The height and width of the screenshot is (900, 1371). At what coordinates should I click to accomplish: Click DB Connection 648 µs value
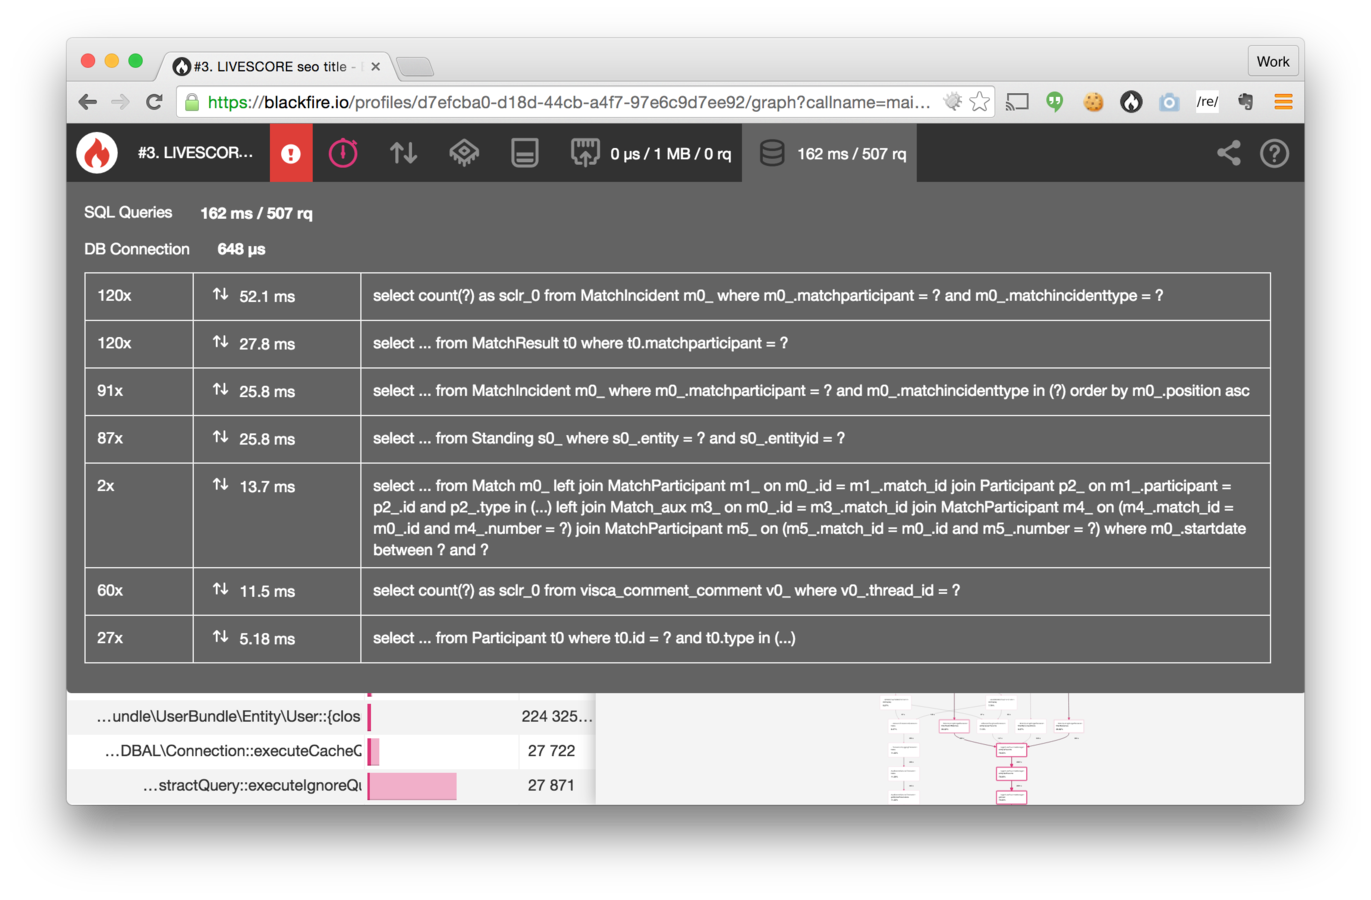(x=241, y=249)
